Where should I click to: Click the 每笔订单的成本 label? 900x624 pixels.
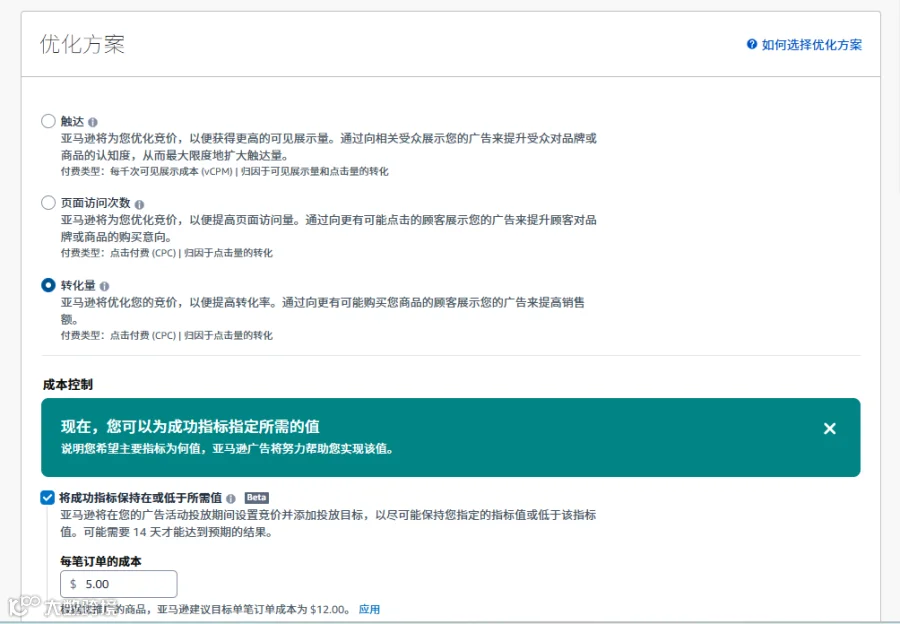pyautogui.click(x=101, y=561)
